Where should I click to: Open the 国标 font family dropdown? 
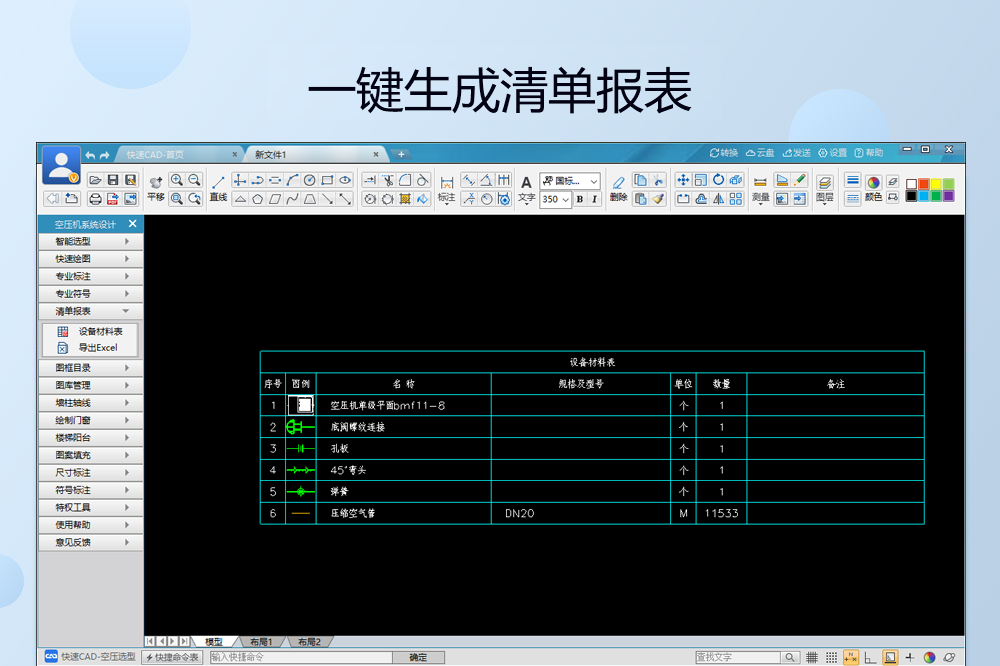tap(570, 182)
